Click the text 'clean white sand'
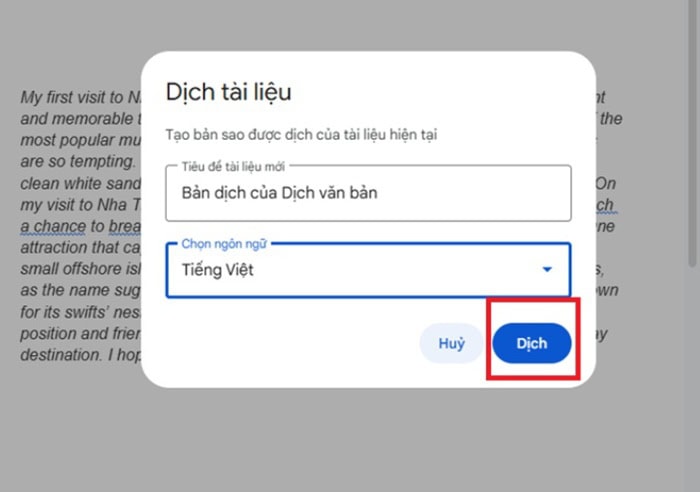Viewport: 700px width, 492px height. pos(80,183)
